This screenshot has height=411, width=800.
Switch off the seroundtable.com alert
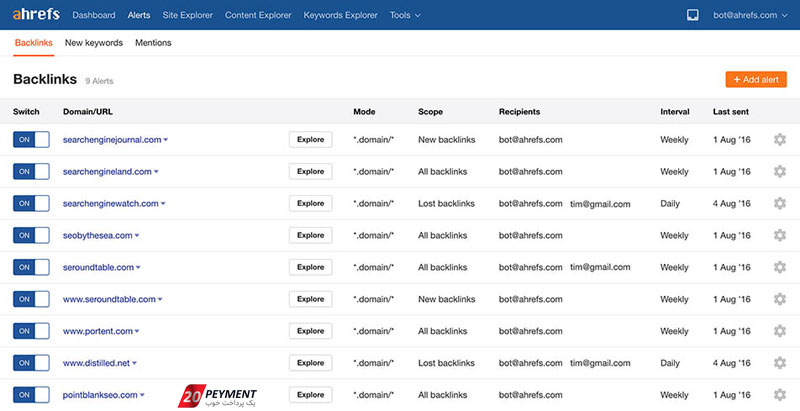(x=31, y=267)
